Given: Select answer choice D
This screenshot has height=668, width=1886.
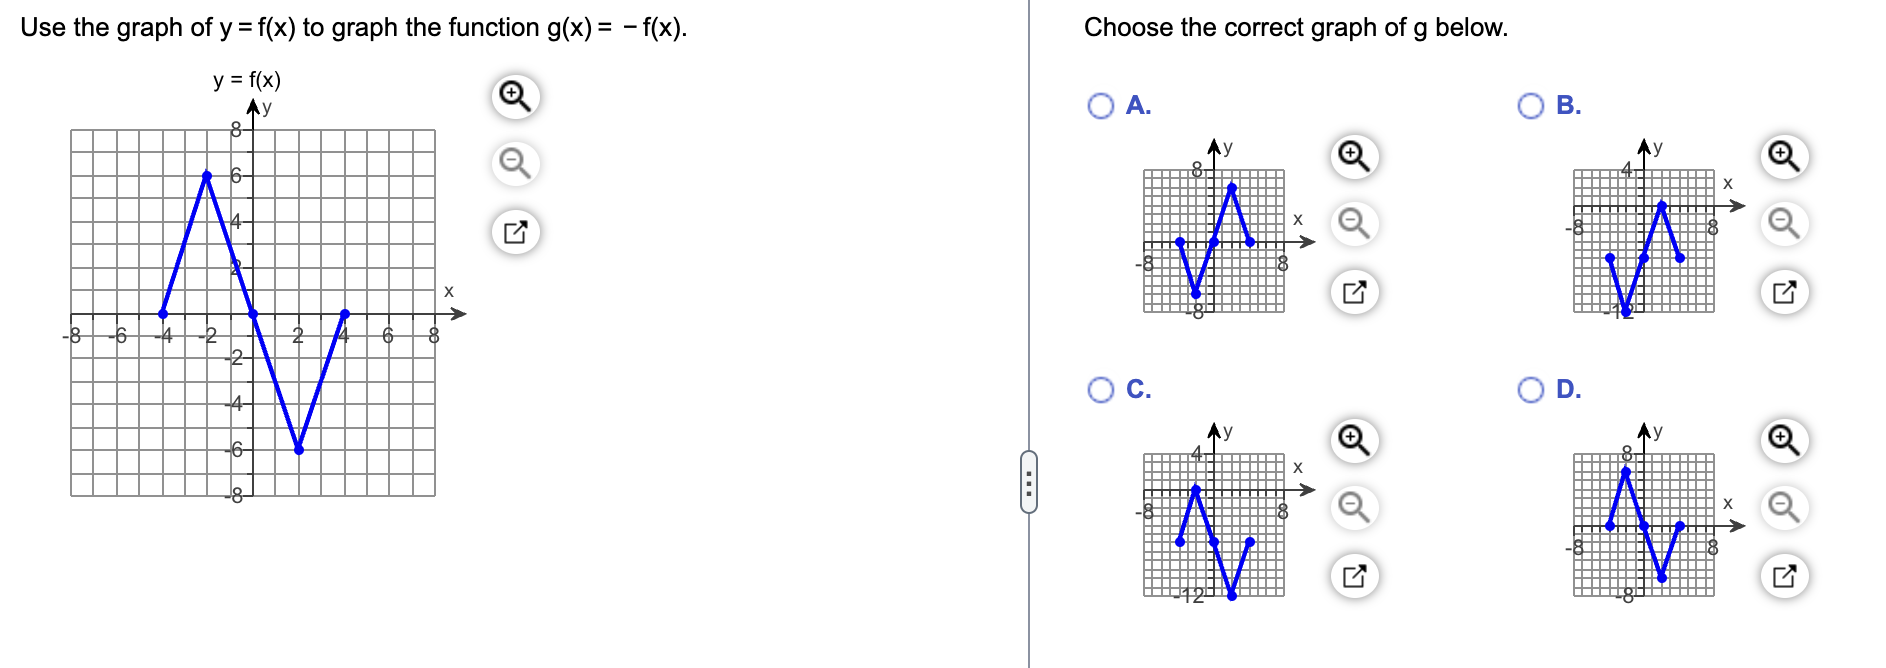Looking at the screenshot, I should [1530, 389].
